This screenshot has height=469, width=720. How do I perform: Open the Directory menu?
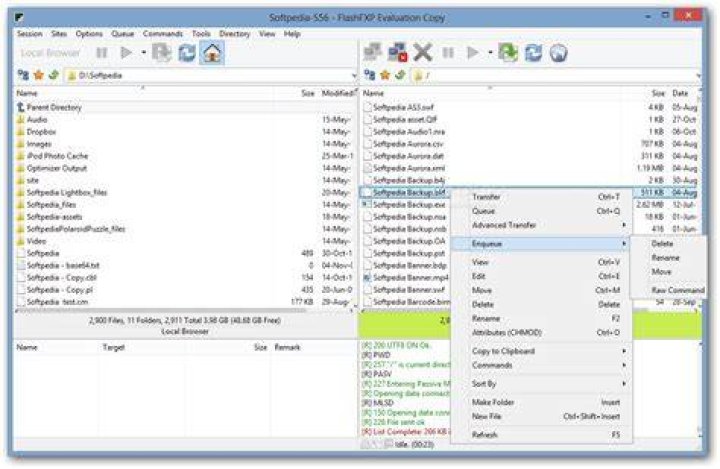point(235,34)
